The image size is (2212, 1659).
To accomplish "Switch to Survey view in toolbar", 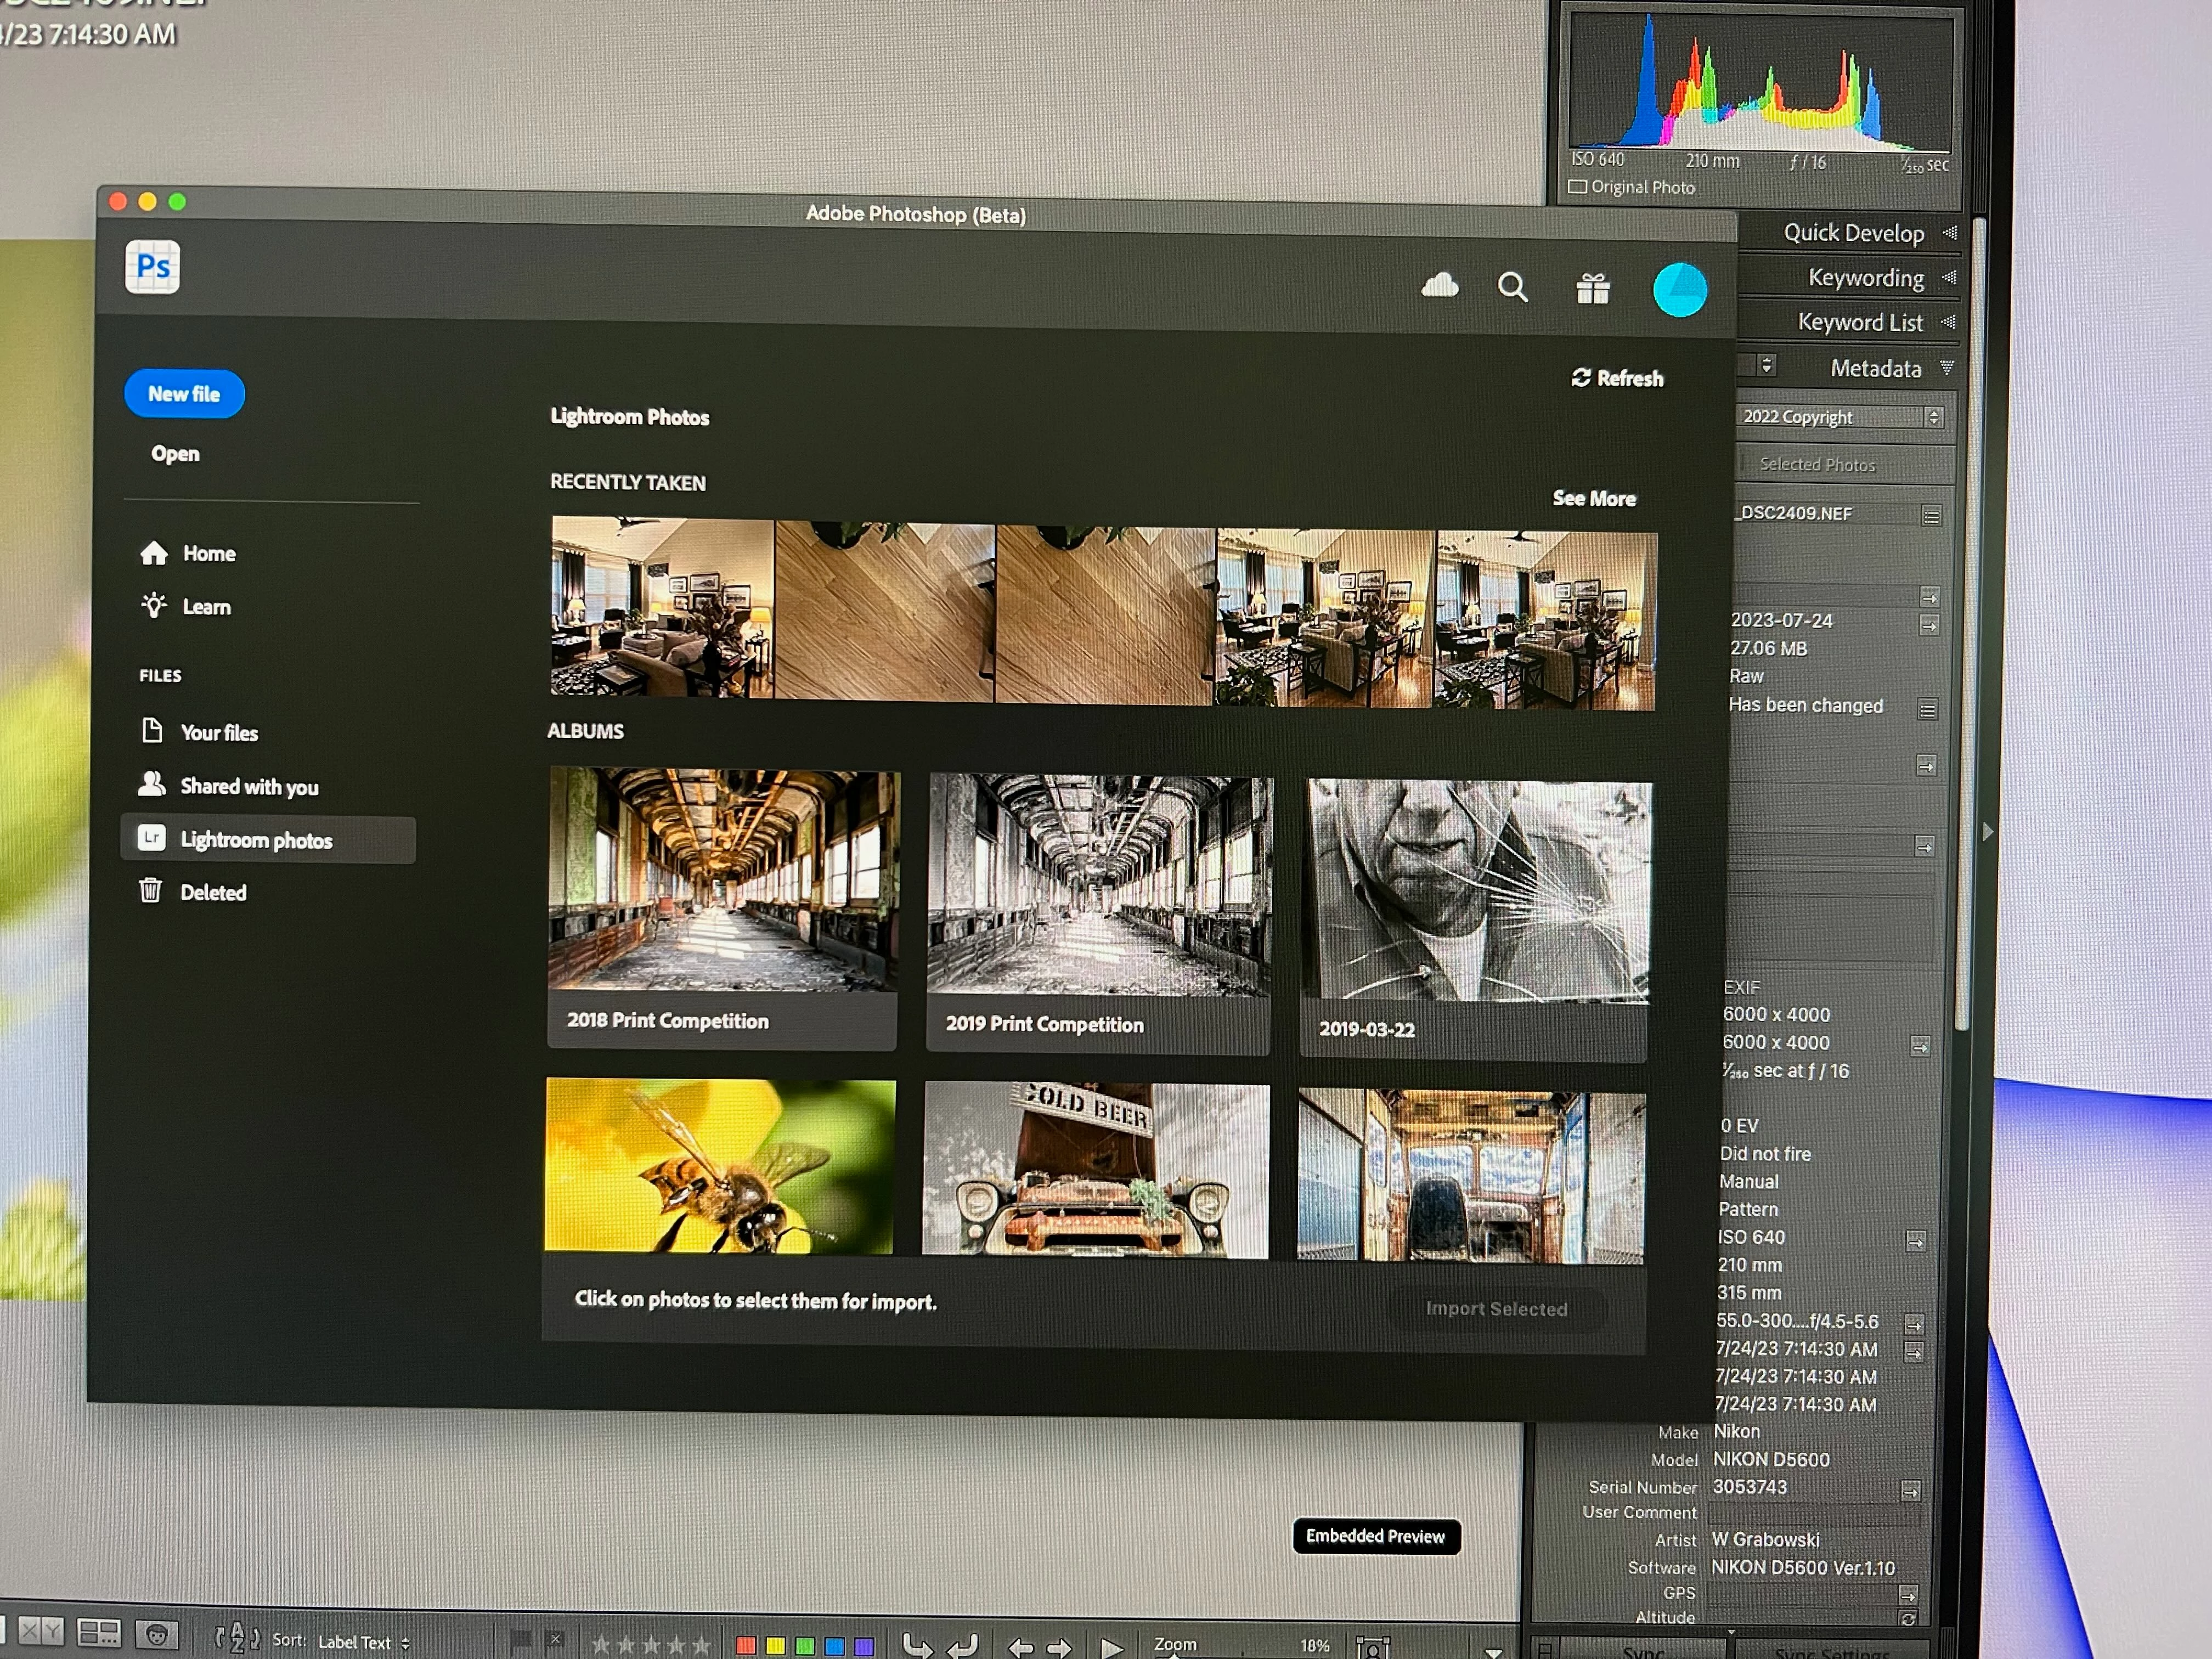I will coord(99,1633).
